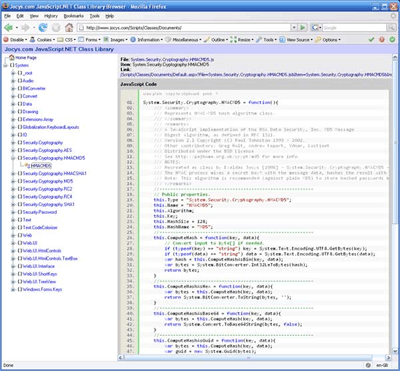400x371 pixels.
Task: Click the address bar URL field
Action: (x=184, y=28)
